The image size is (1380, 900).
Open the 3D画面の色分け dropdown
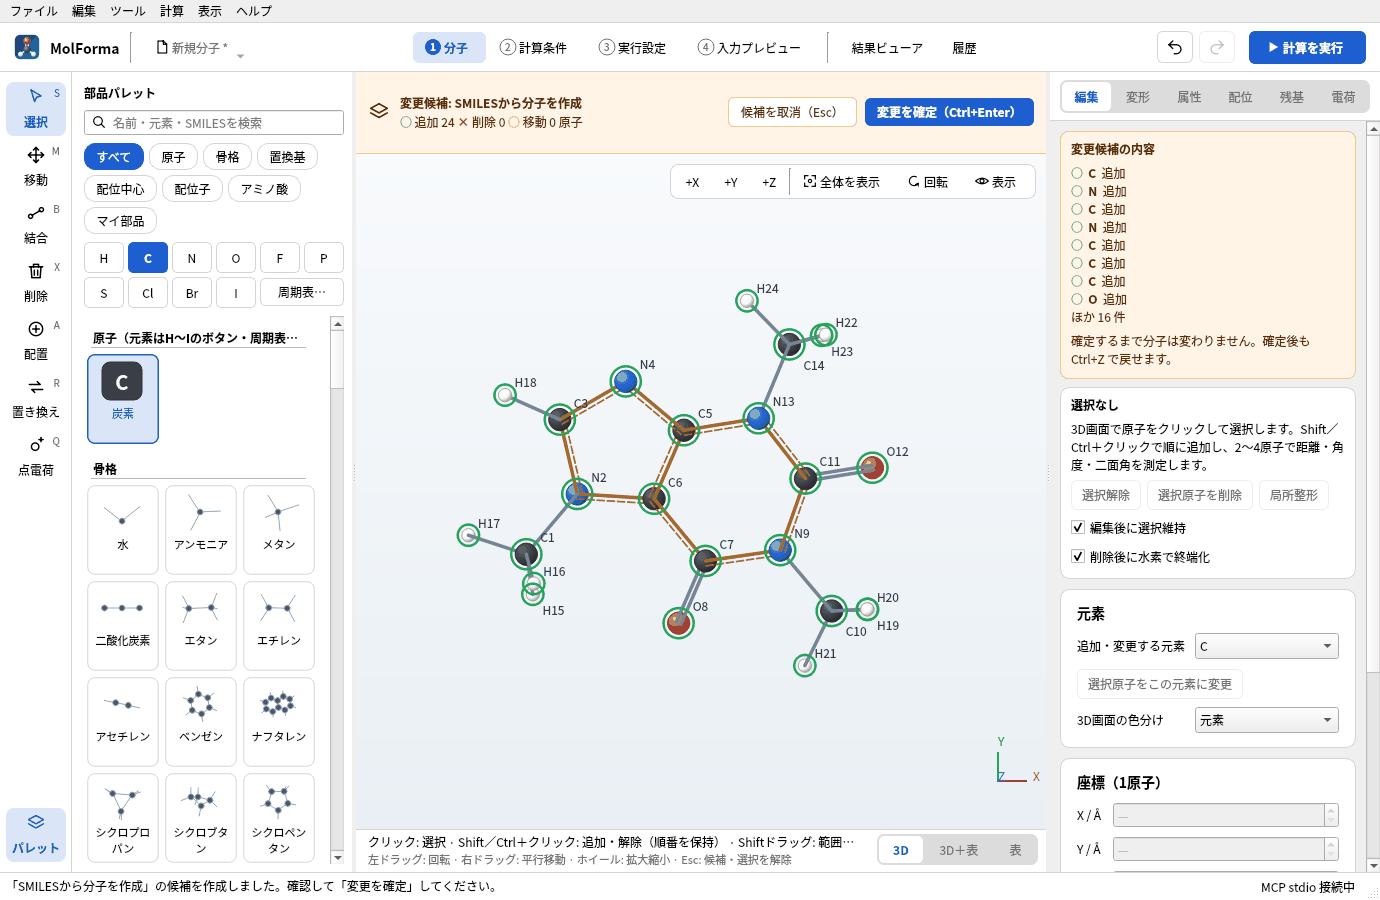(x=1267, y=720)
